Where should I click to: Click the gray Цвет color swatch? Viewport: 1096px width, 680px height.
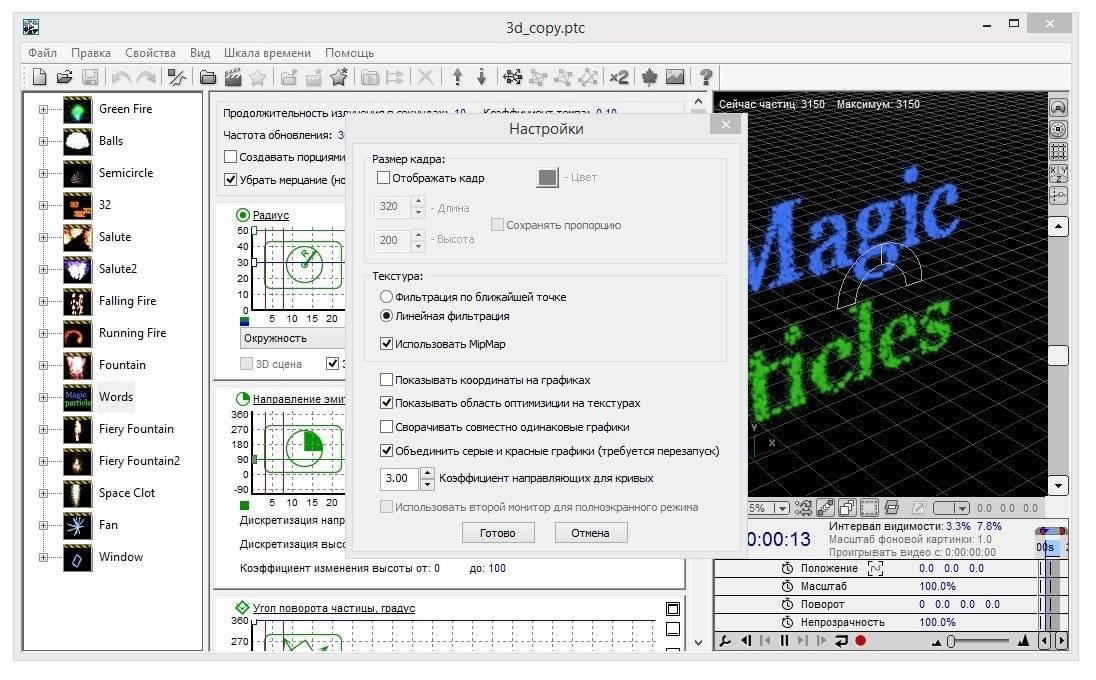point(547,178)
